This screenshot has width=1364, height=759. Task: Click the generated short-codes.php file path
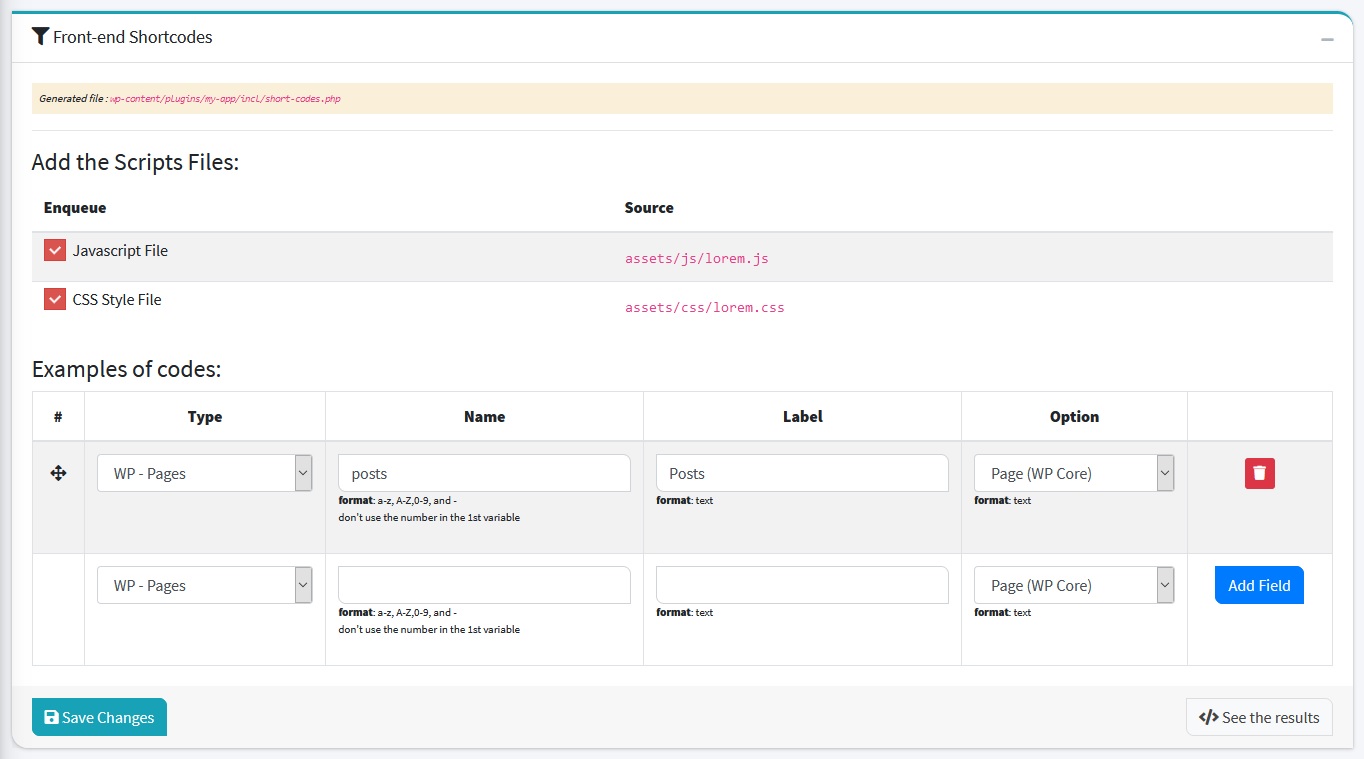[x=225, y=99]
